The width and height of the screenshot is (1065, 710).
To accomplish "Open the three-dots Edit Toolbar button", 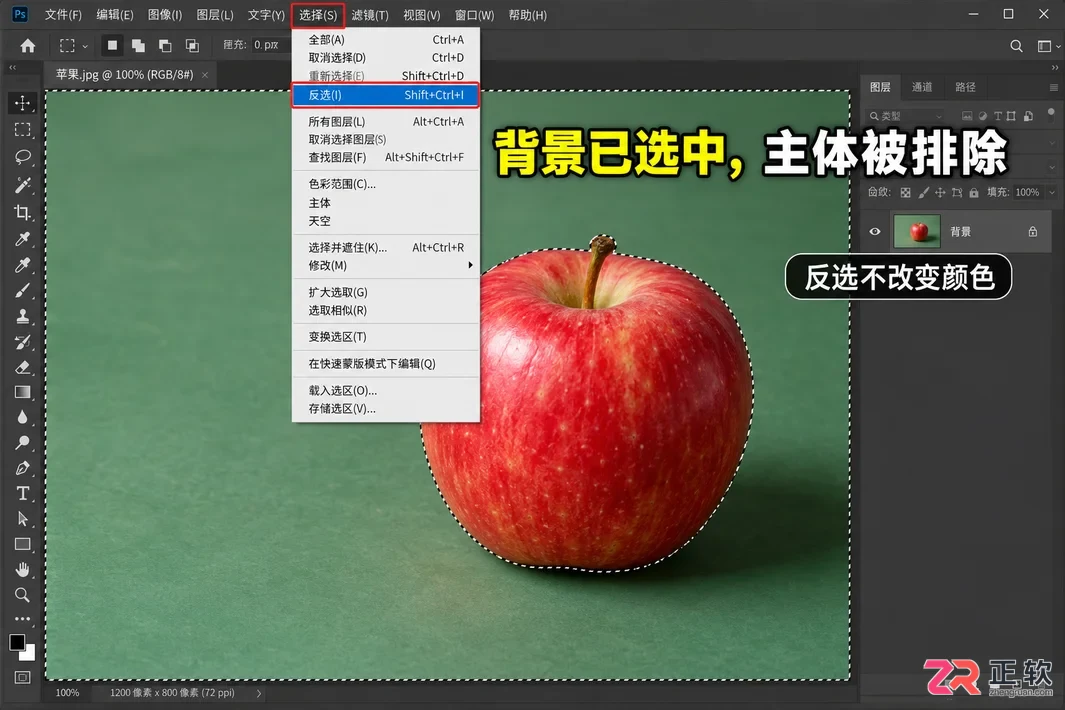I will 22,619.
